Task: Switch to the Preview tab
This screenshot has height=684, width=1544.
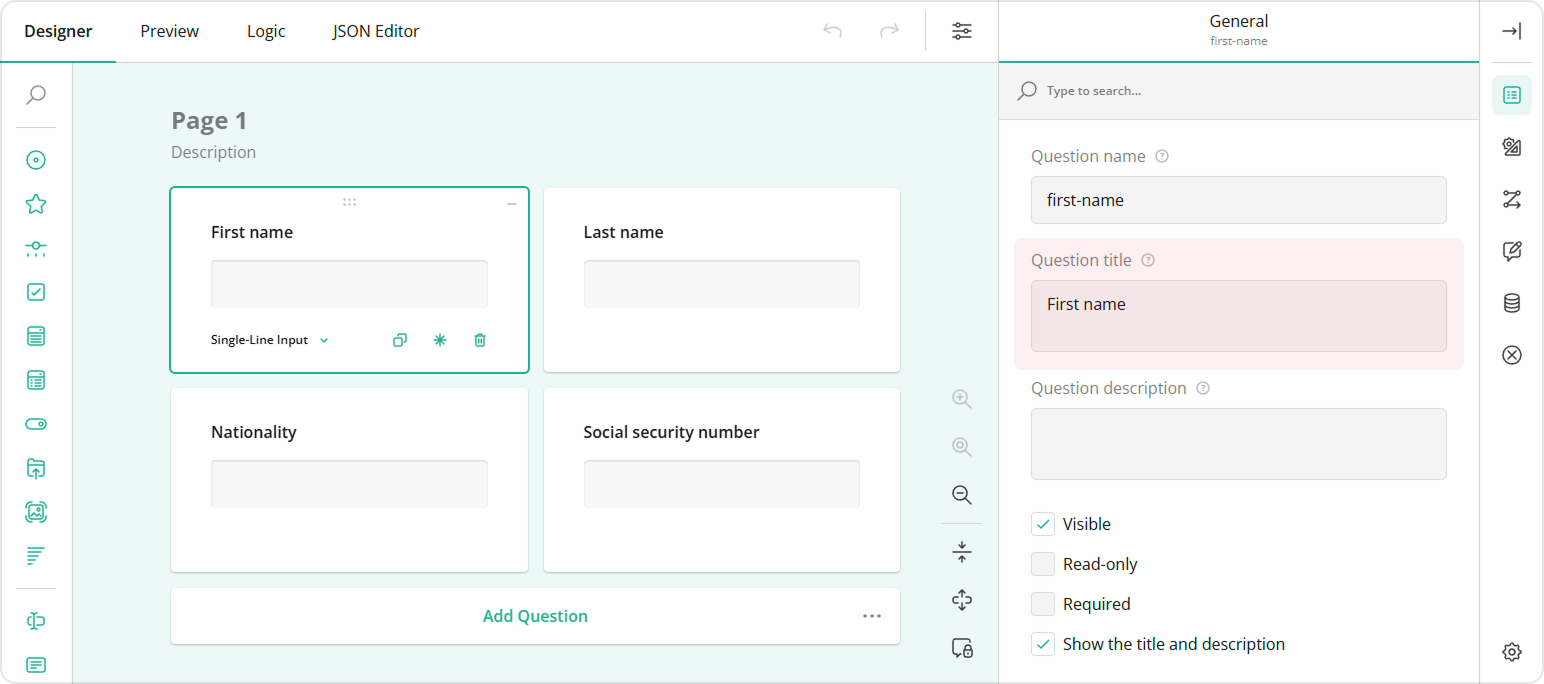Action: 168,31
